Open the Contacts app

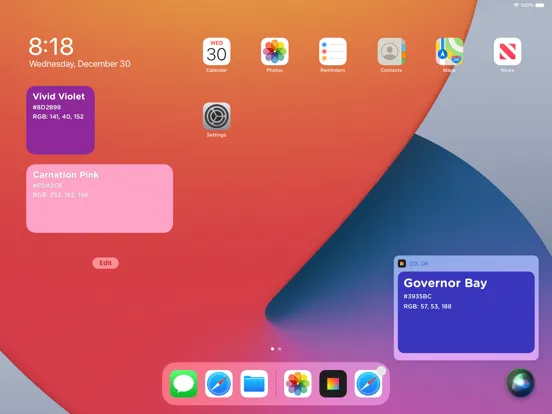tap(391, 51)
